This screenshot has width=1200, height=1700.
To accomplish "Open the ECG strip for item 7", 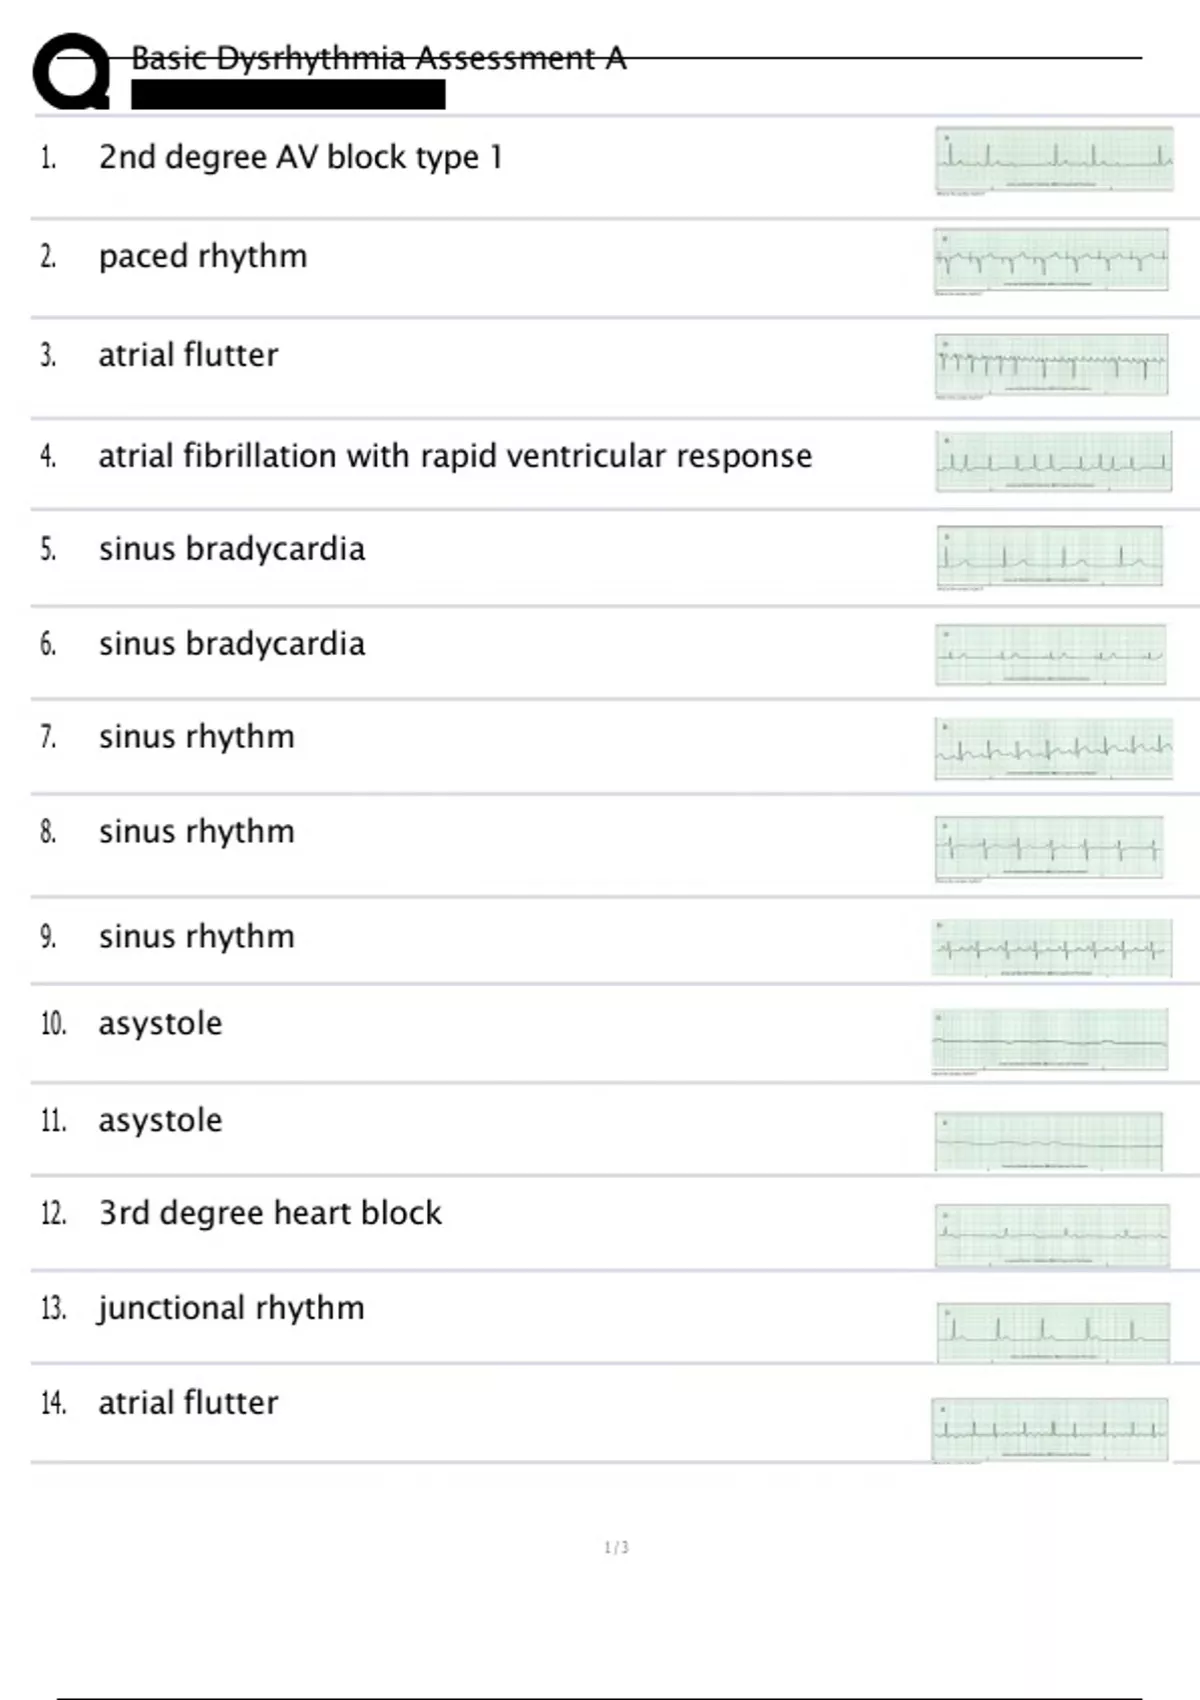I will (1053, 748).
